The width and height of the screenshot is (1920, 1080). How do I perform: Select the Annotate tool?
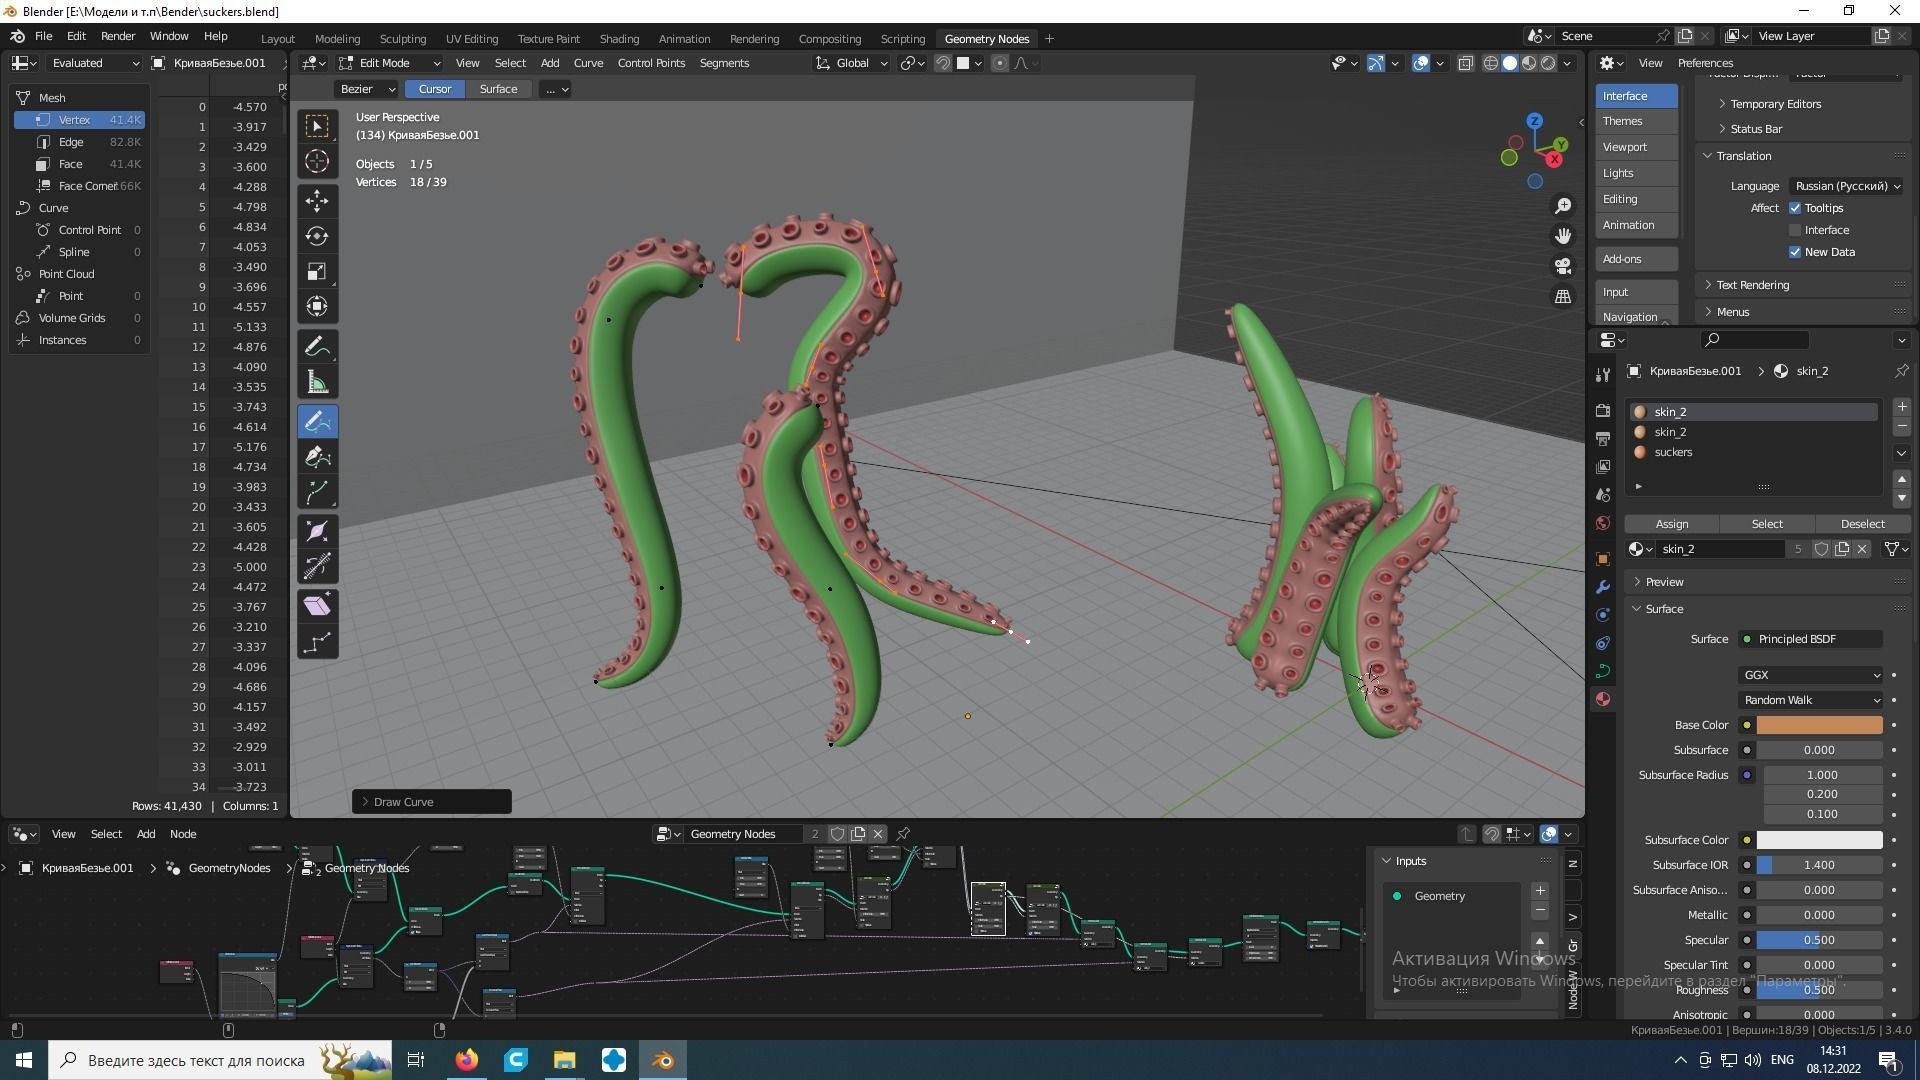[317, 347]
